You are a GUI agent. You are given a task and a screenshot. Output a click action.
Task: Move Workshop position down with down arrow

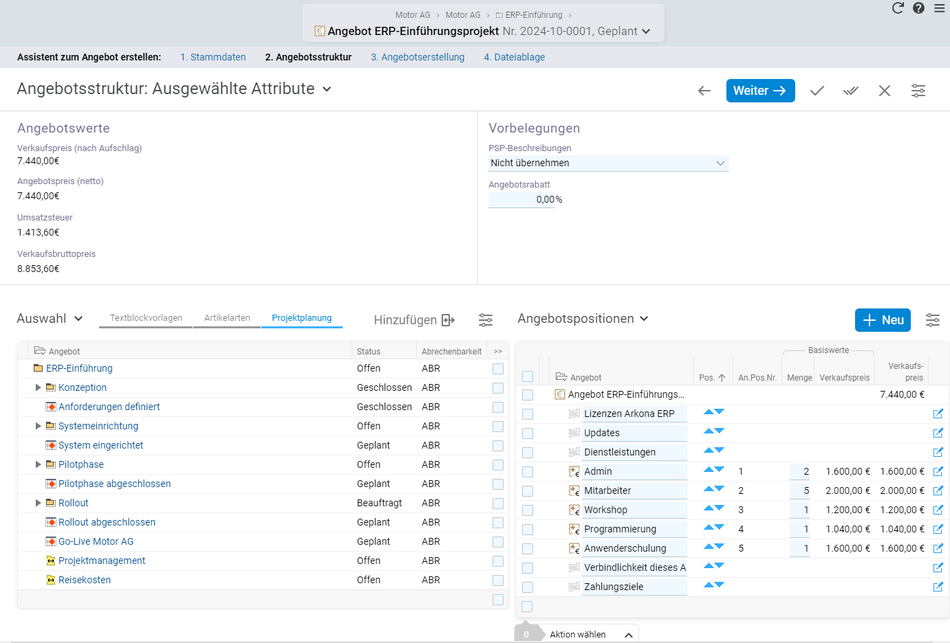(x=719, y=508)
